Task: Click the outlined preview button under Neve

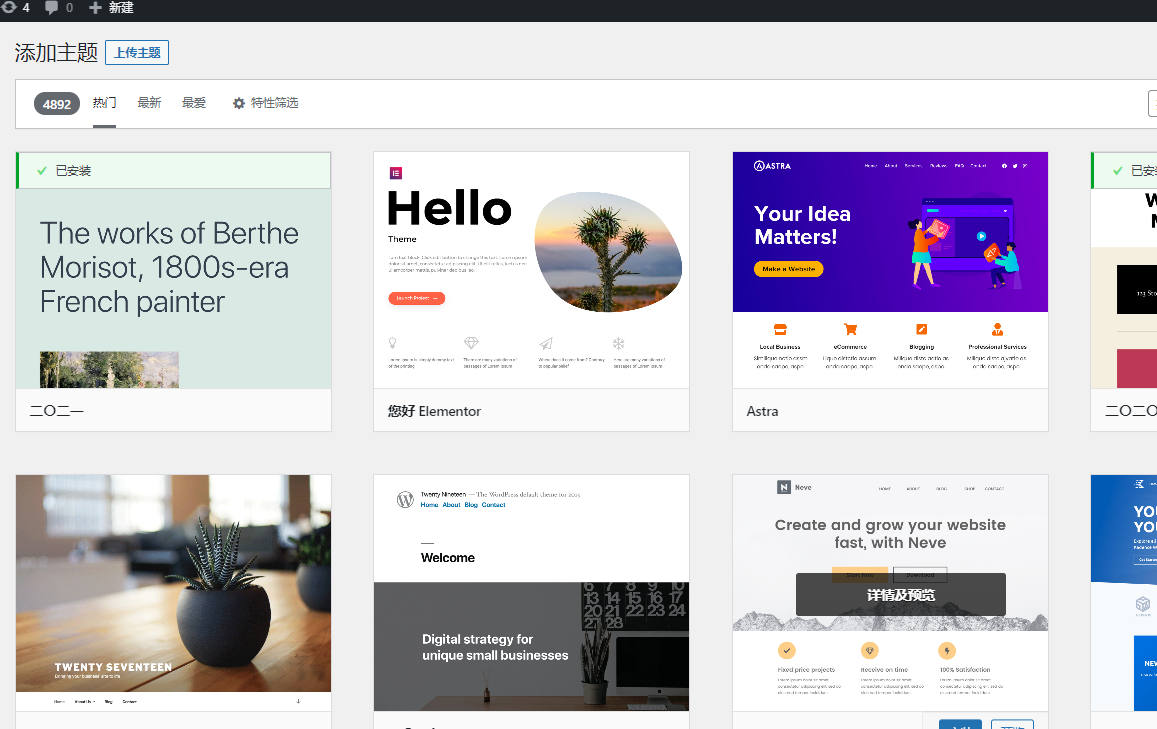Action: click(x=1012, y=724)
